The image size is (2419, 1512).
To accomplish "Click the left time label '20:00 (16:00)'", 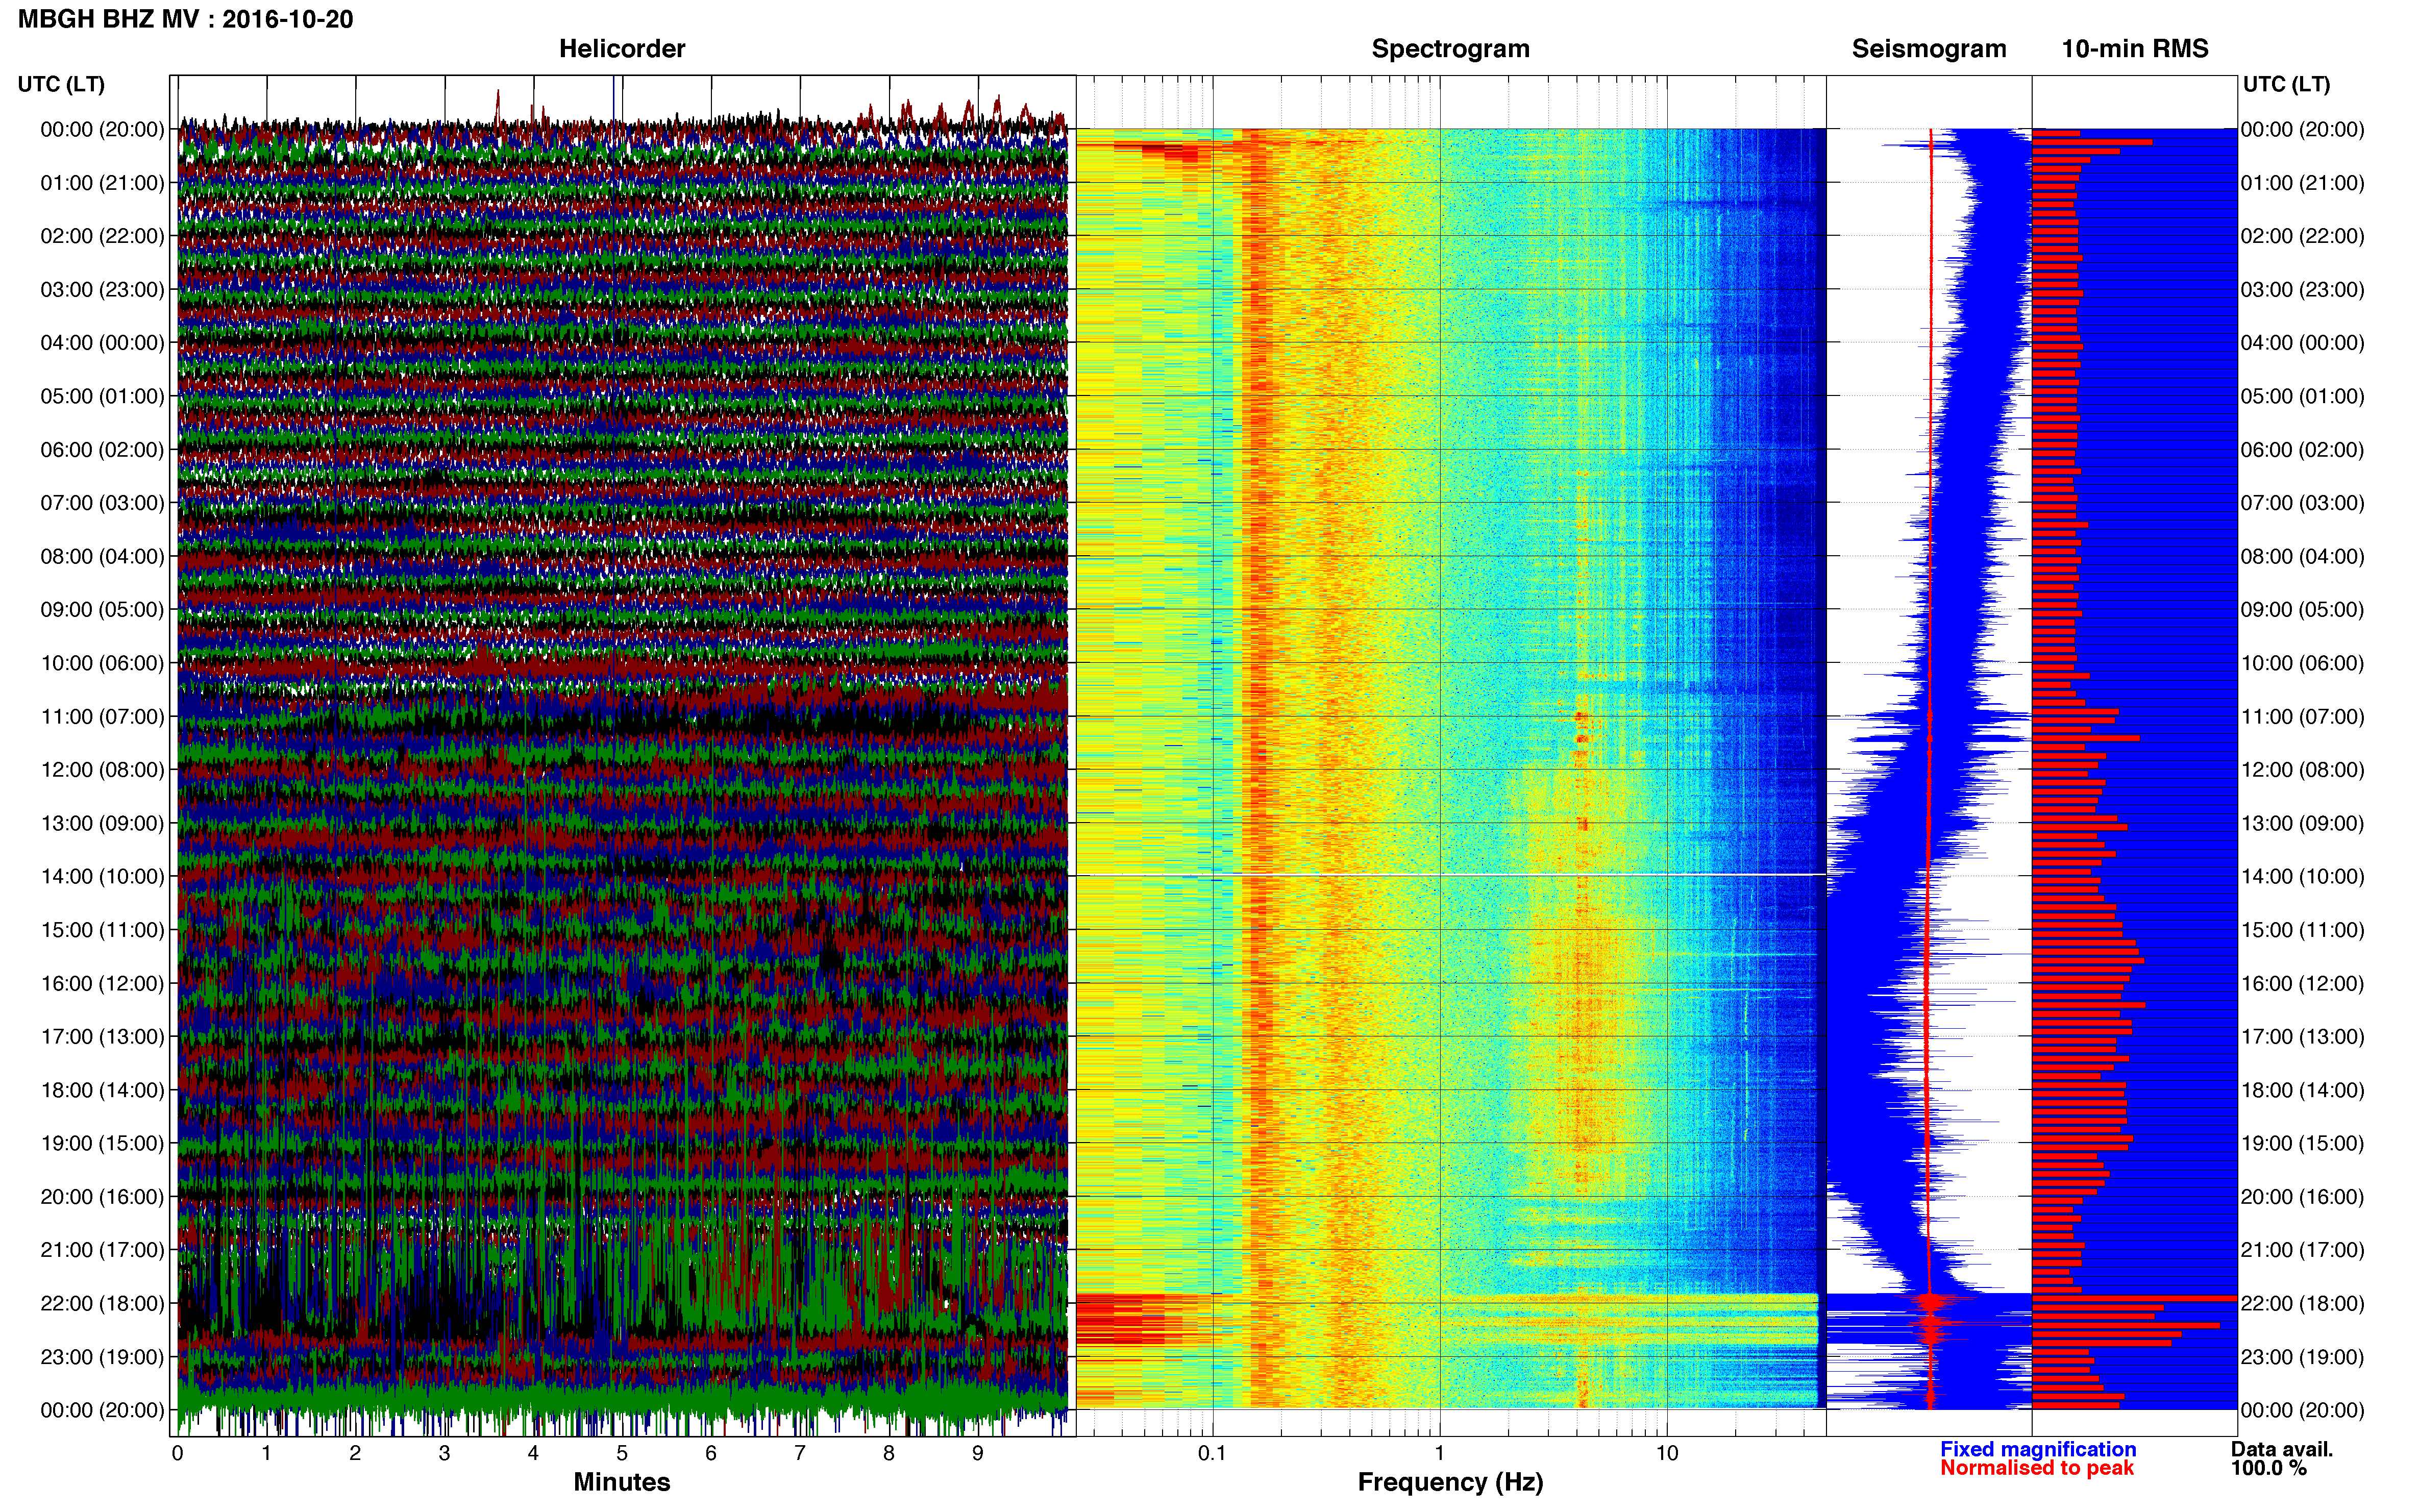I will pos(102,1197).
